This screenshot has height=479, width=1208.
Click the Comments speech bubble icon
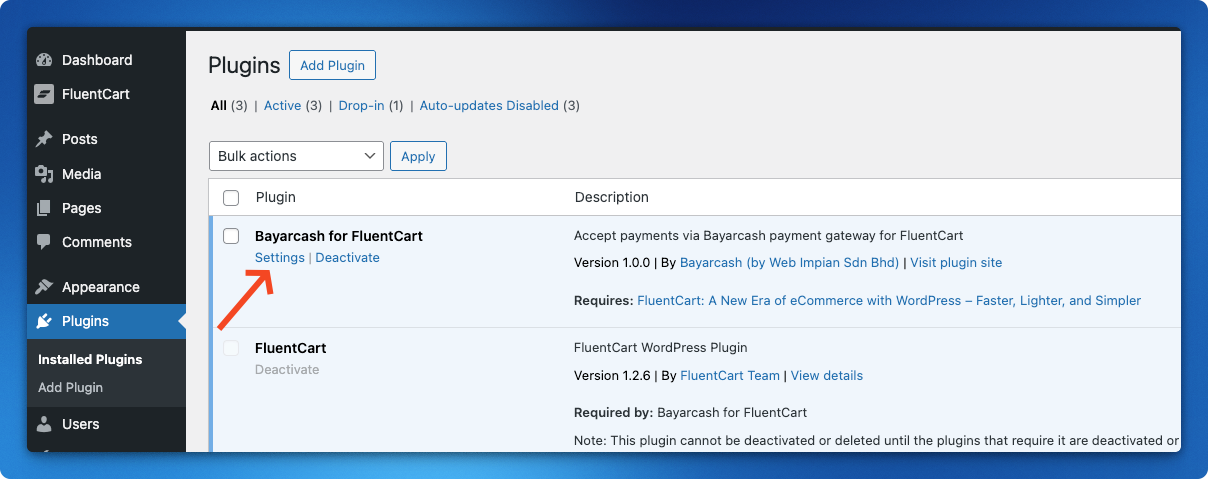click(44, 242)
